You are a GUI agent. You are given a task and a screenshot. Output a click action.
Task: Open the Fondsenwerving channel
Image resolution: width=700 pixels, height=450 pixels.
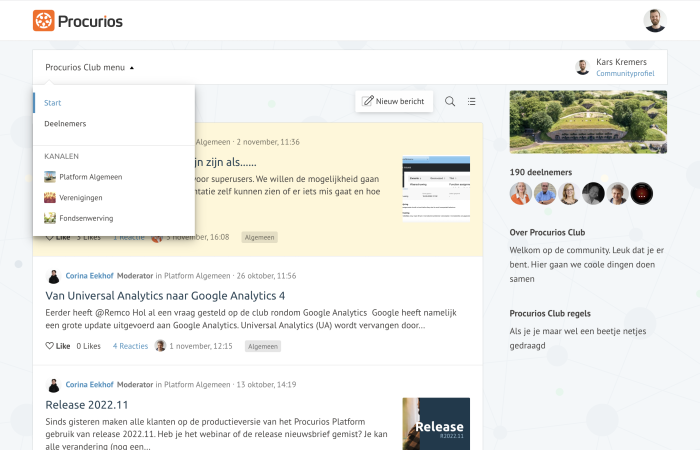coord(86,218)
